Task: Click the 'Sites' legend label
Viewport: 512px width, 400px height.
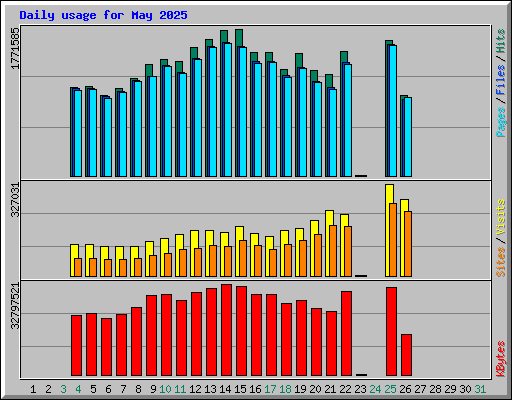Action: click(x=501, y=262)
